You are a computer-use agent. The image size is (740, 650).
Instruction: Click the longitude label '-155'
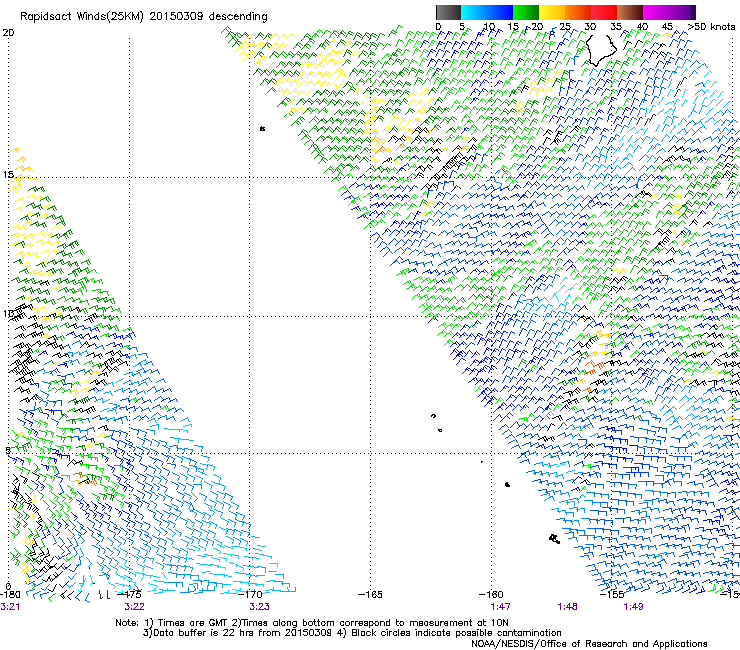pyautogui.click(x=612, y=595)
